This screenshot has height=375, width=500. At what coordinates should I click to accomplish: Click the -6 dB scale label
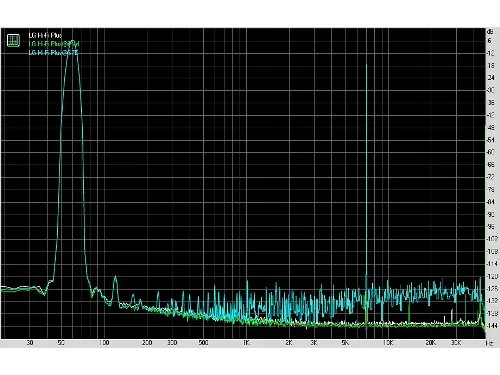(489, 41)
